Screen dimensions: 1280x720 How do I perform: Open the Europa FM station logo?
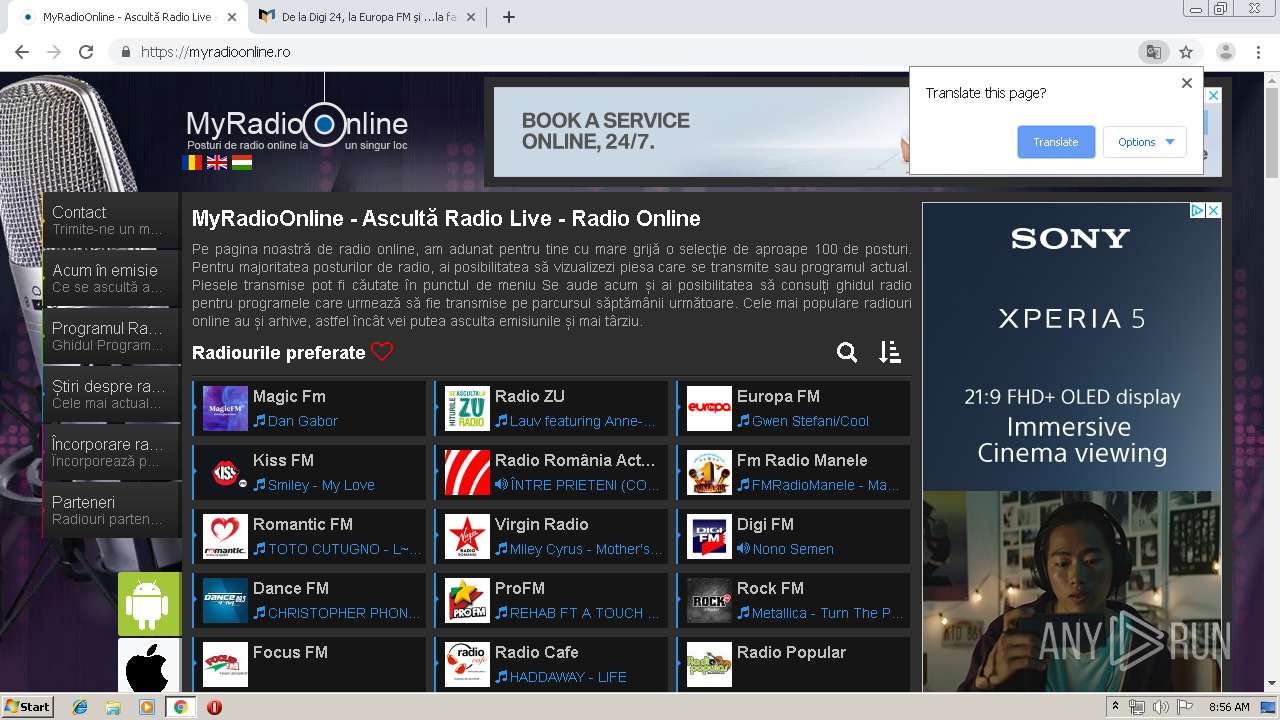click(709, 408)
